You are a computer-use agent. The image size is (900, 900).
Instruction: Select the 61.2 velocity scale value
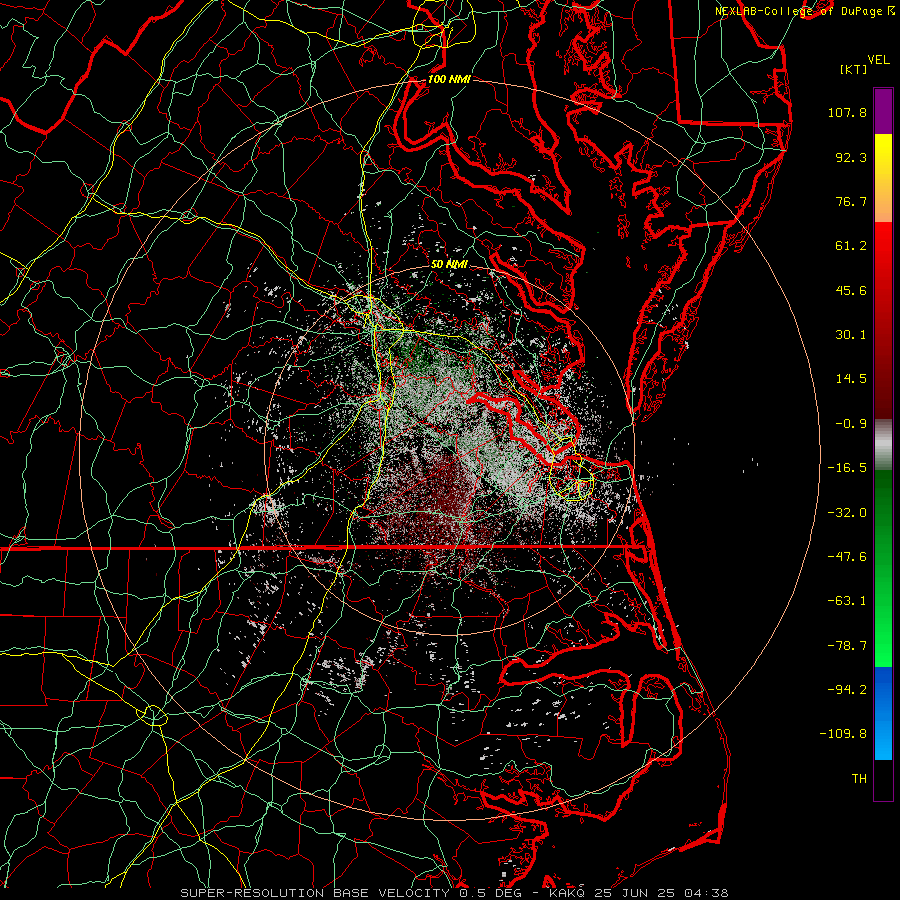[851, 246]
